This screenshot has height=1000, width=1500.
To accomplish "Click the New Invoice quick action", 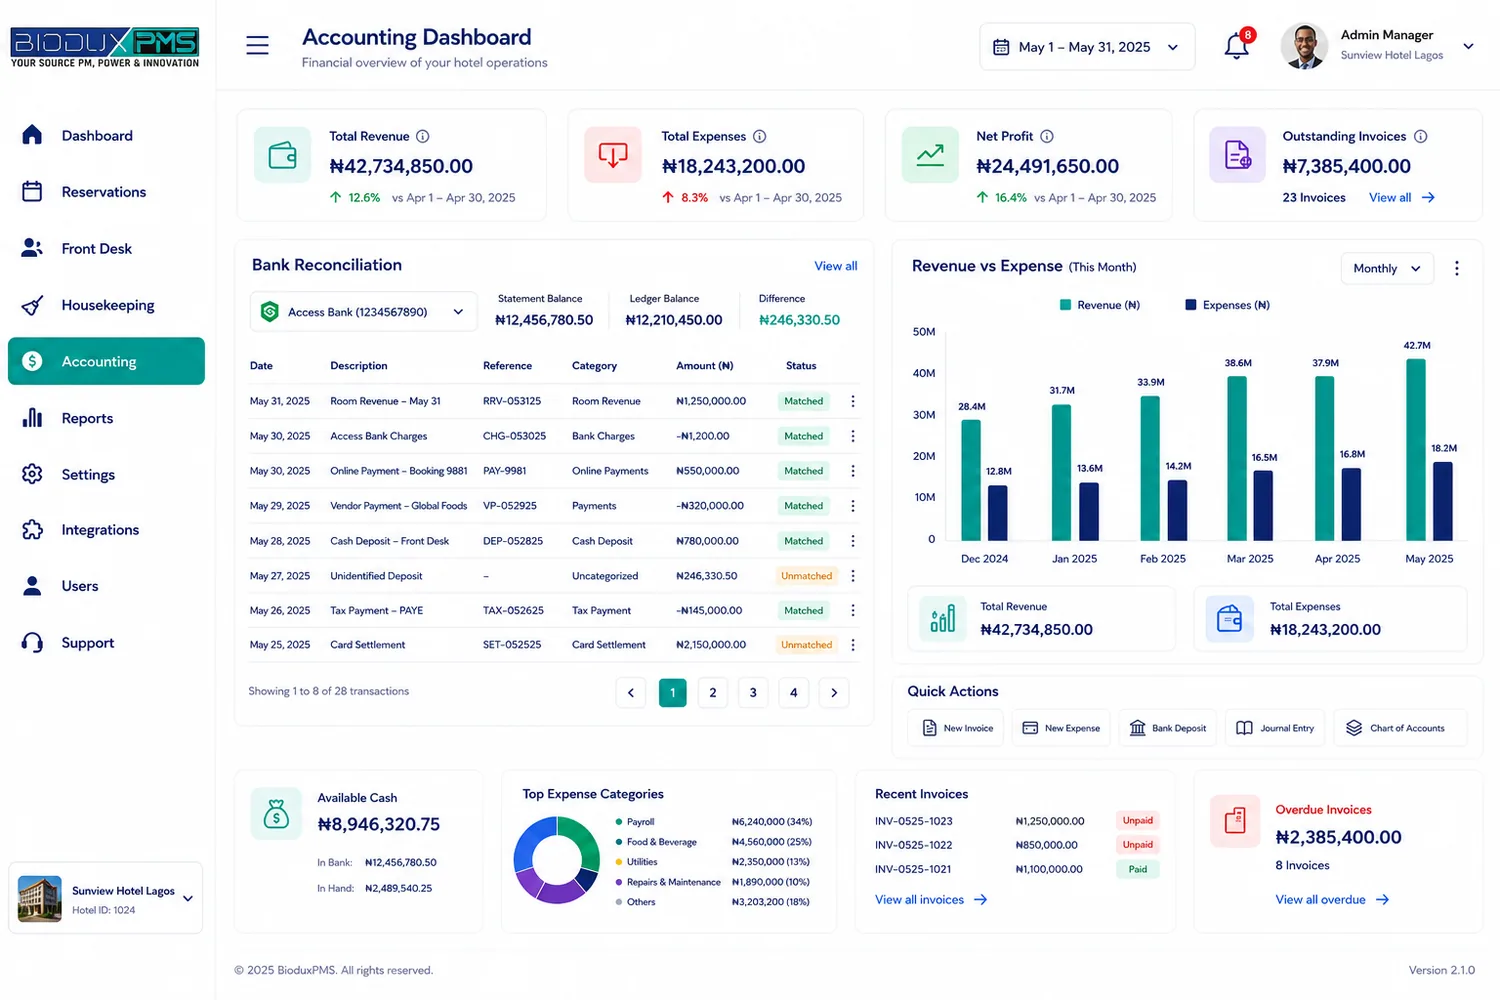I will click(957, 728).
